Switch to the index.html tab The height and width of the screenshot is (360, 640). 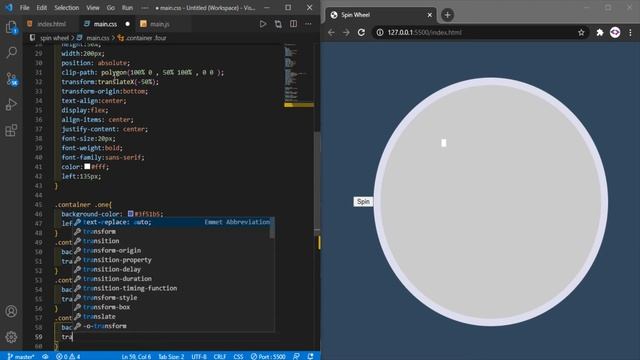click(51, 24)
